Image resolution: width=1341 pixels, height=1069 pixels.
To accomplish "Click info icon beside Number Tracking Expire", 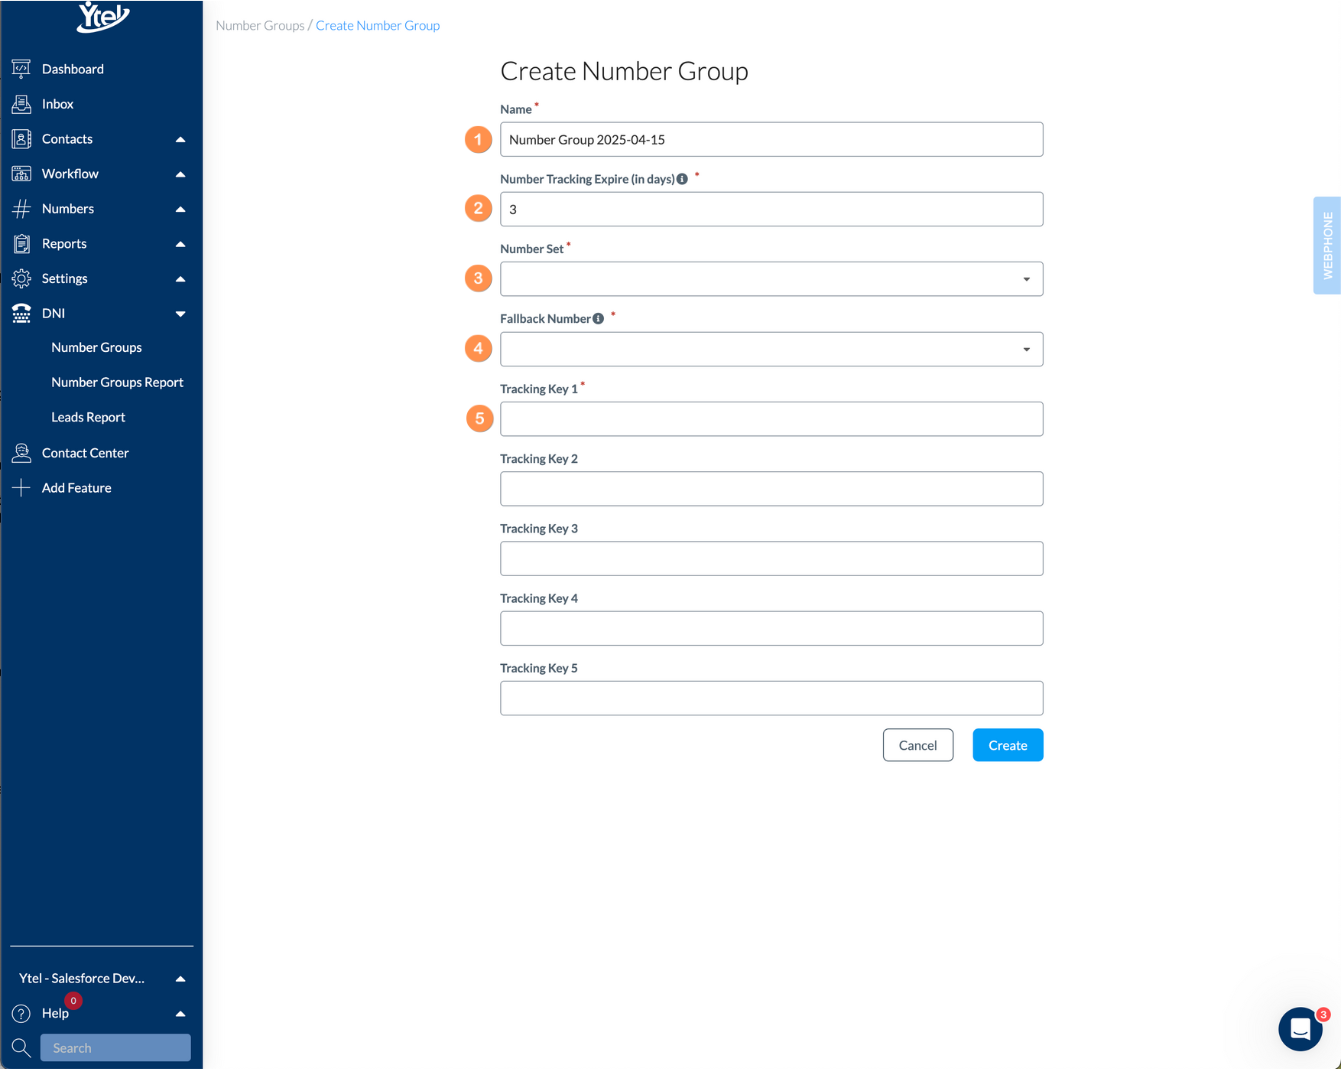I will click(x=682, y=179).
